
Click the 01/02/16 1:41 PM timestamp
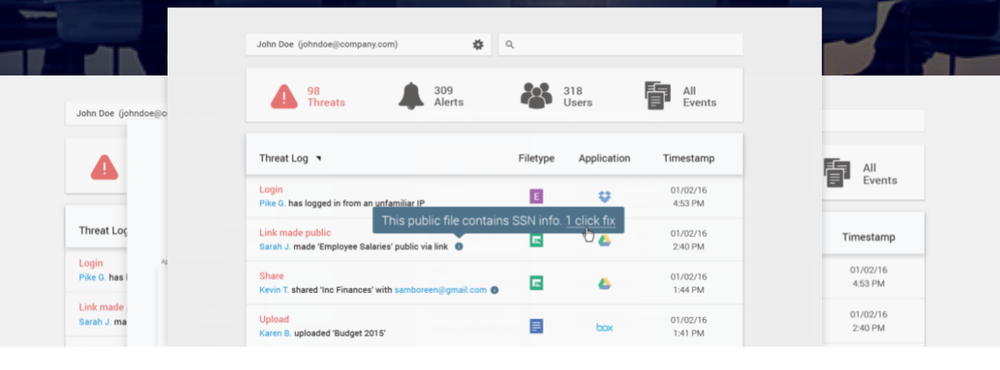tap(688, 327)
